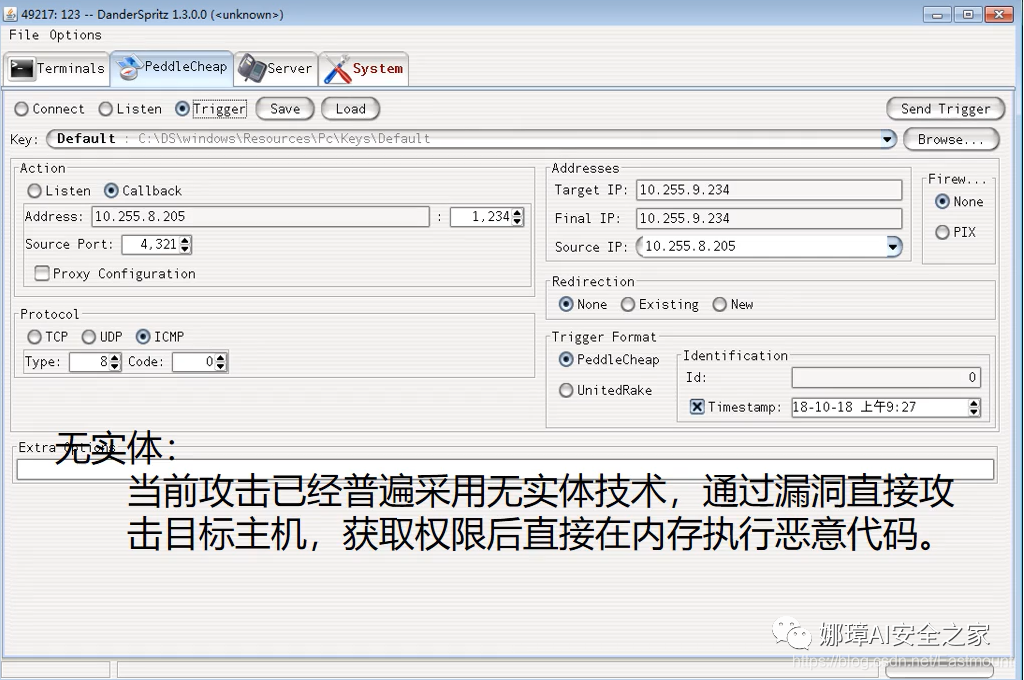Click the callback Address field
Screen dimensions: 1024x680
click(x=261, y=216)
